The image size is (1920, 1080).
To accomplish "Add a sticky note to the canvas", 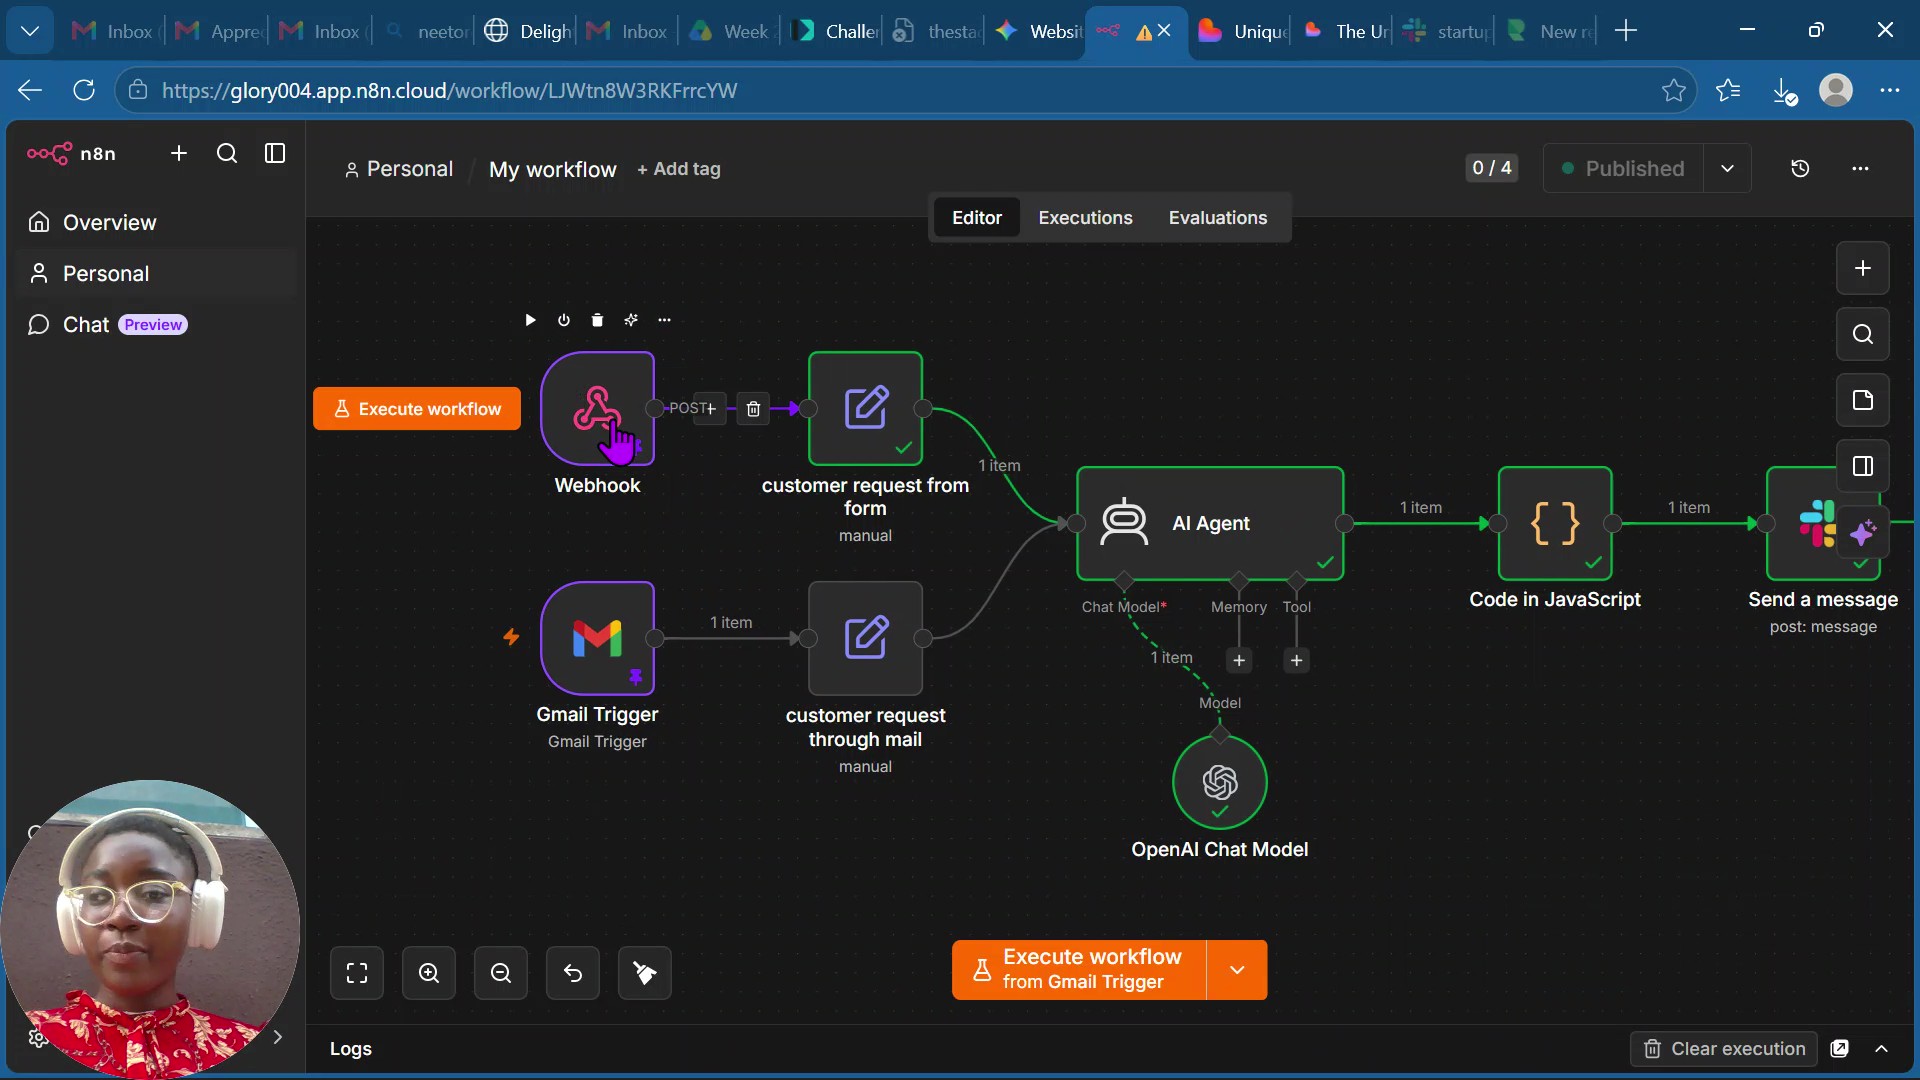I will click(x=1863, y=400).
